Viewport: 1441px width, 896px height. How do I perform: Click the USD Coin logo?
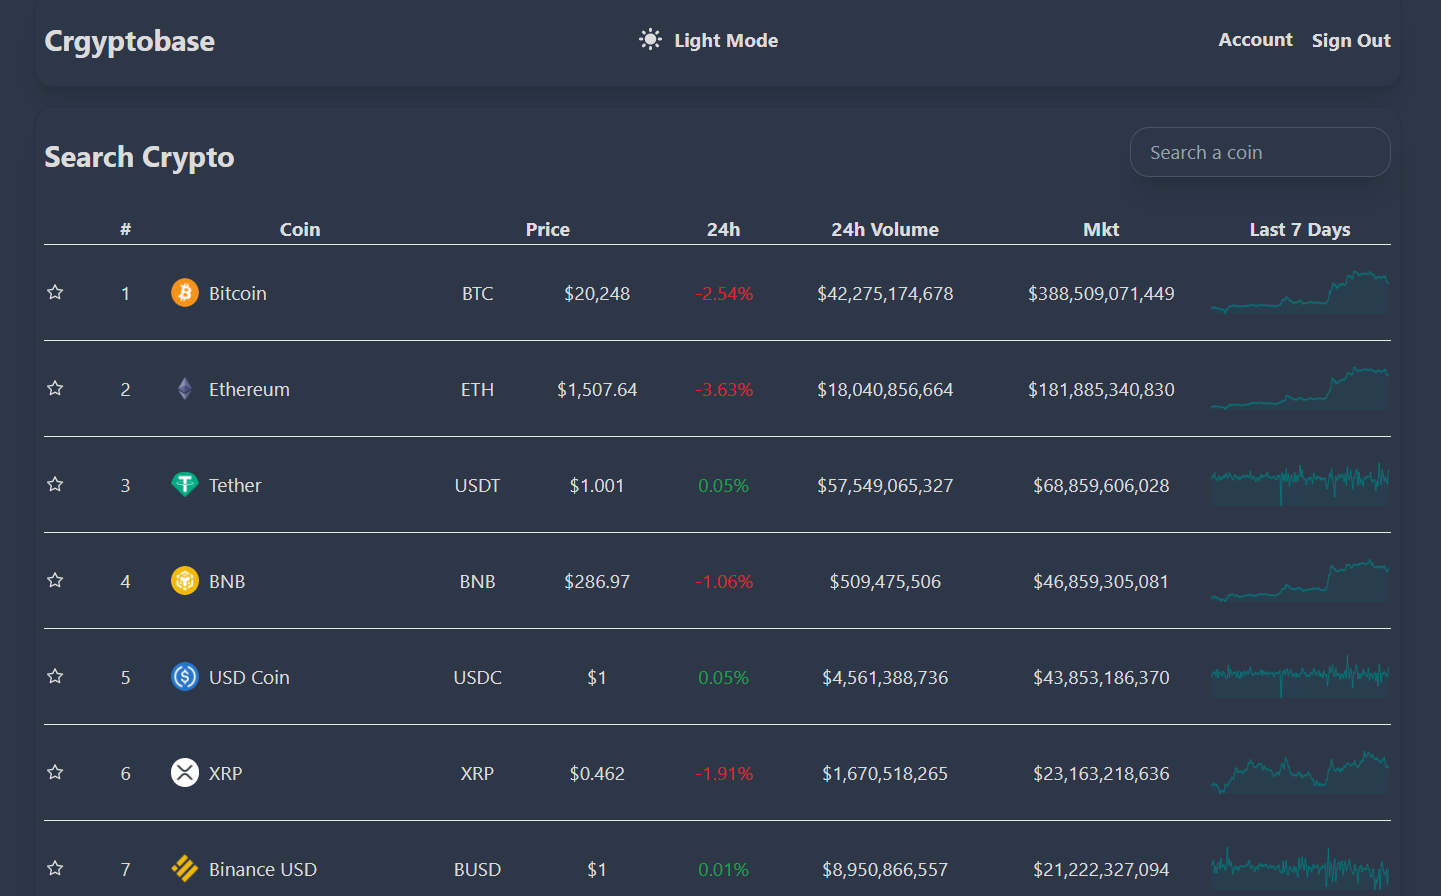point(185,677)
